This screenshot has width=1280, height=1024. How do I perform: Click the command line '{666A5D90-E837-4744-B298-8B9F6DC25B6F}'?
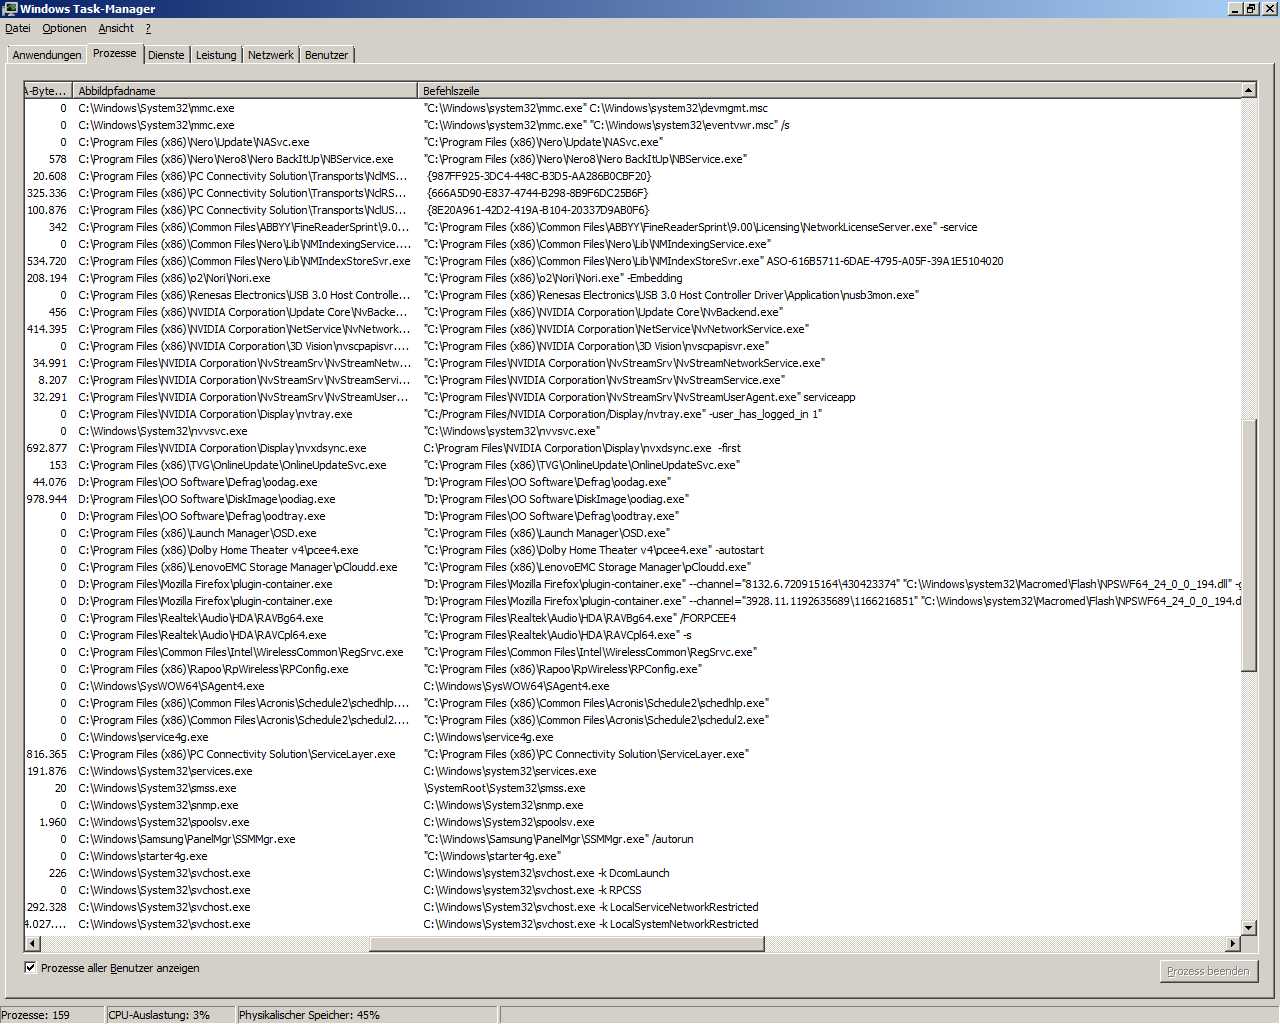537,193
